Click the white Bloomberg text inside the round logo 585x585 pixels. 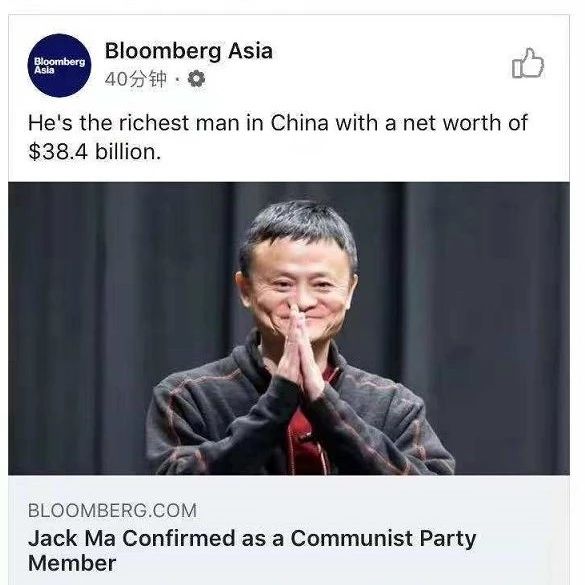point(59,62)
